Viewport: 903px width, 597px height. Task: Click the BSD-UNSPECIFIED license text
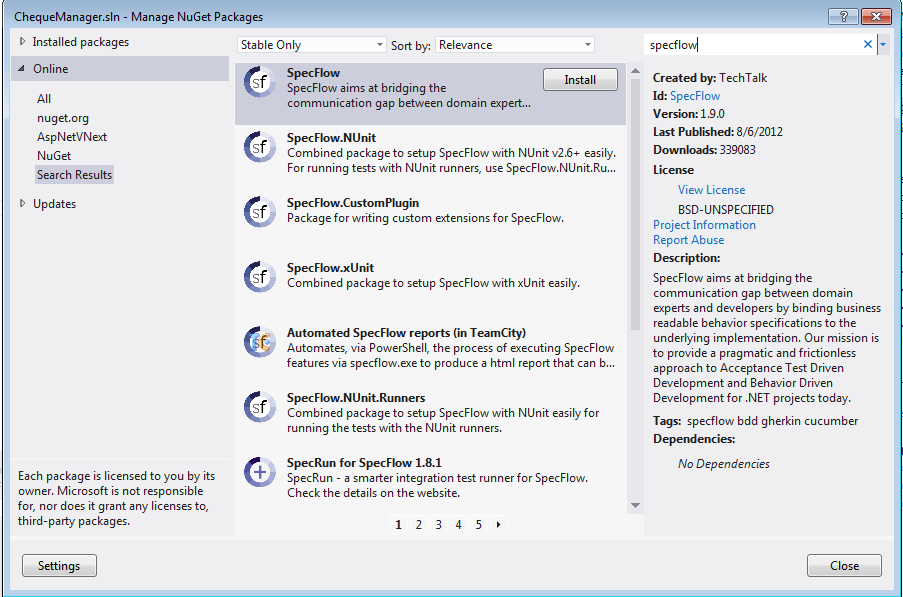[726, 210]
